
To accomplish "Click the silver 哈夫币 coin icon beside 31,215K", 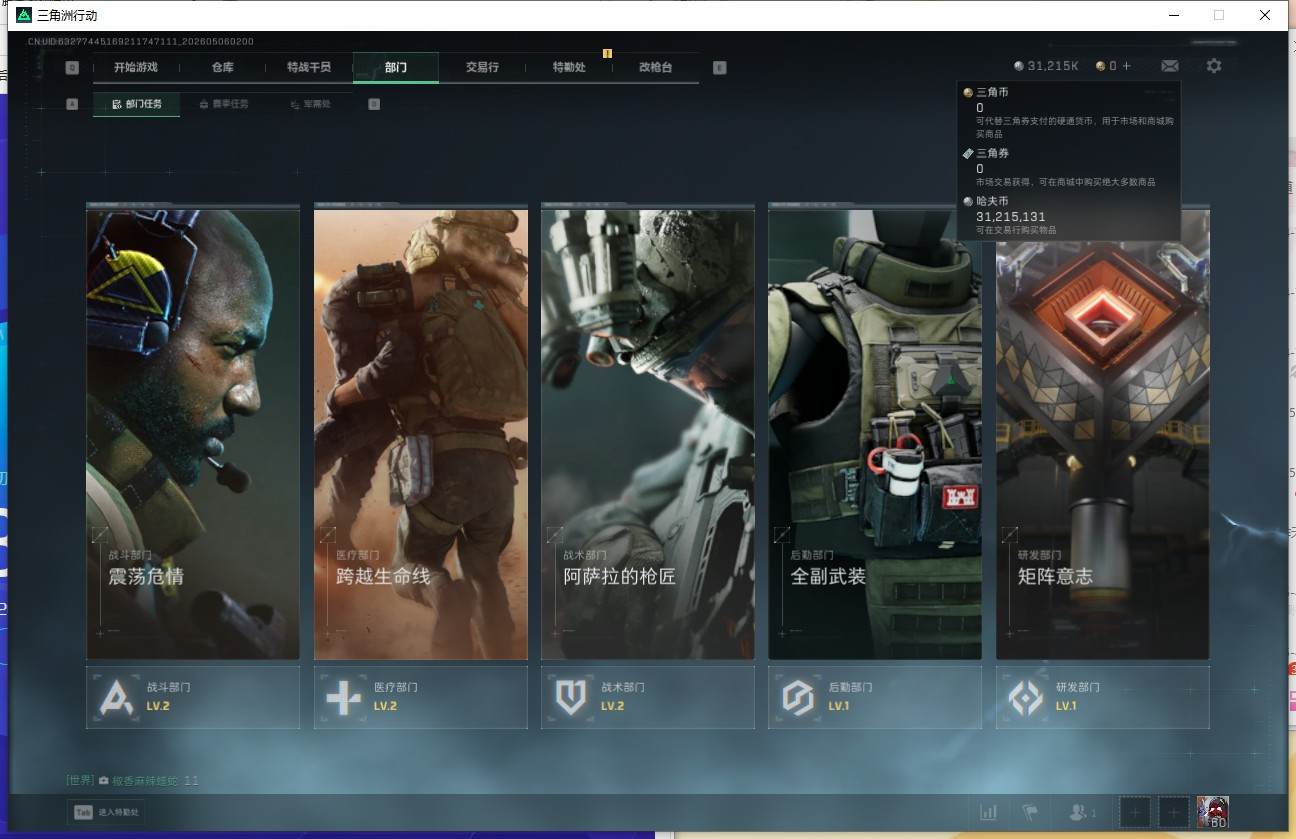I will pyautogui.click(x=1019, y=66).
